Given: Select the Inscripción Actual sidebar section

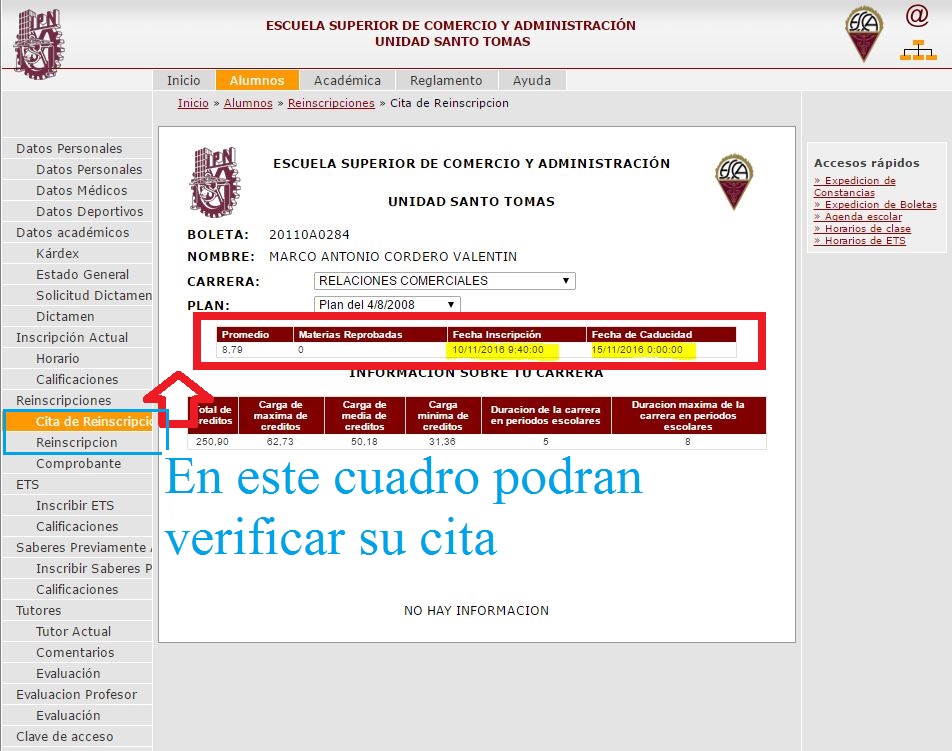Looking at the screenshot, I should [x=76, y=338].
